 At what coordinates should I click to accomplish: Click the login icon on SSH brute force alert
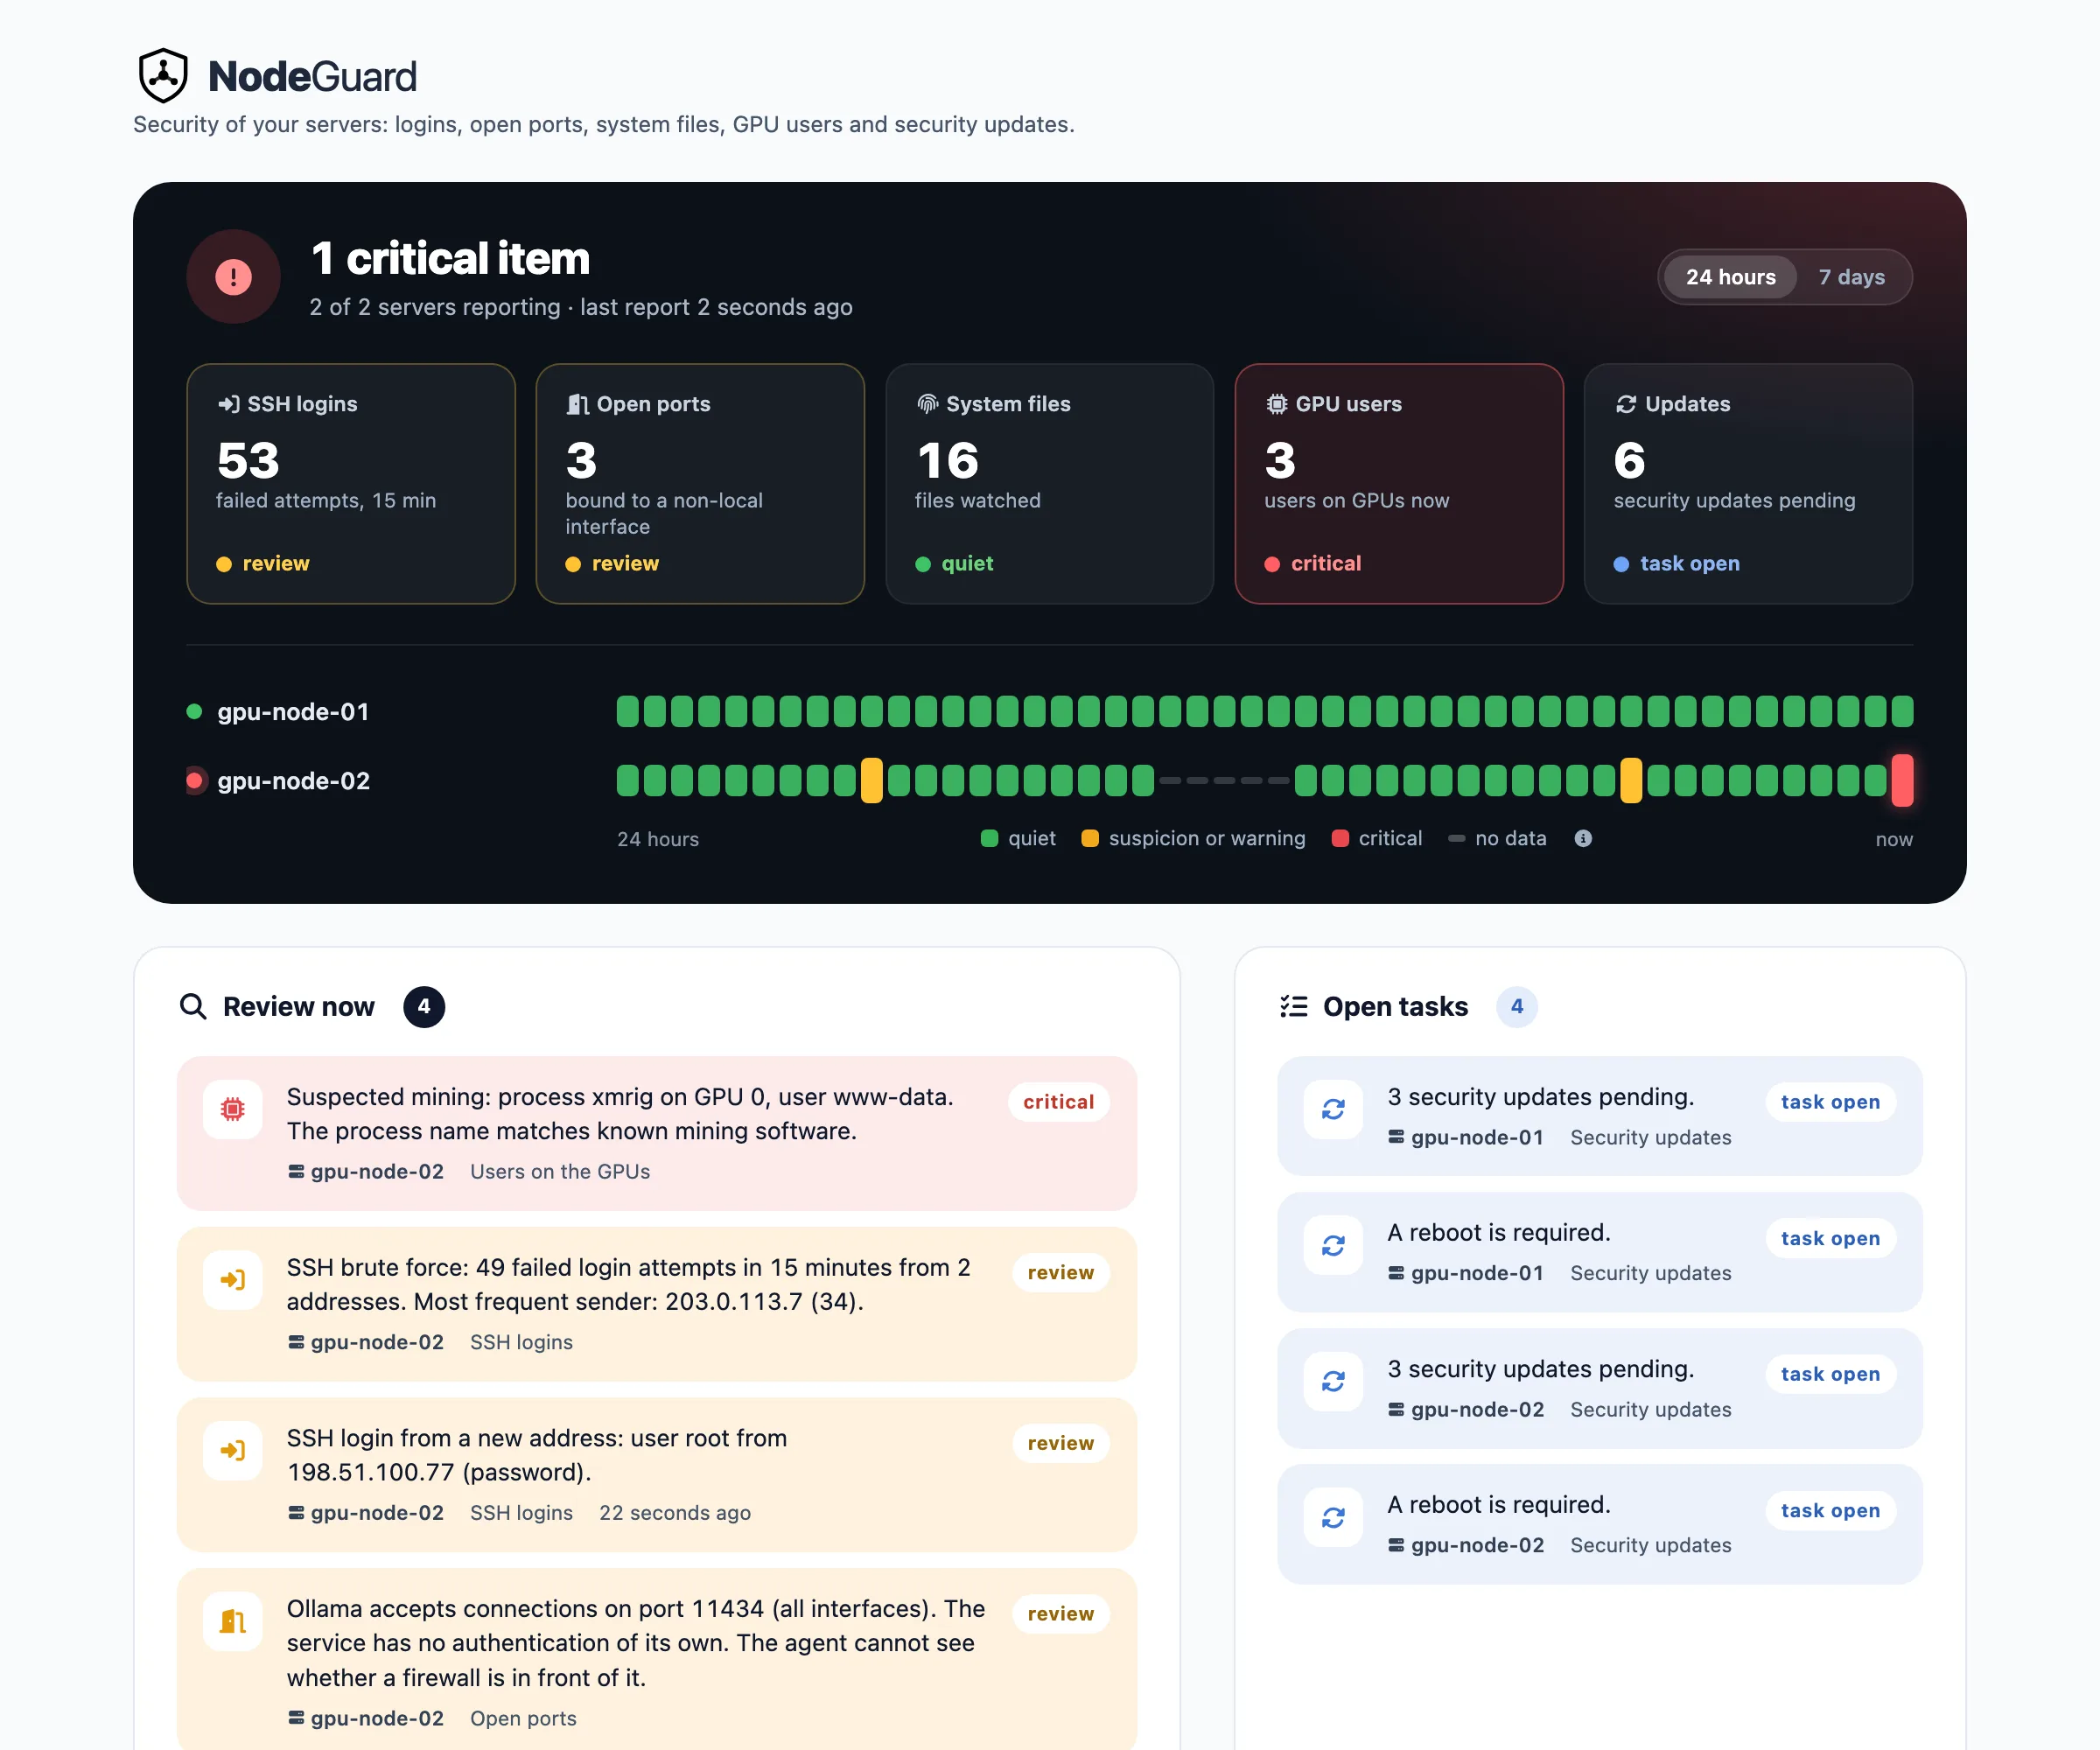coord(233,1280)
